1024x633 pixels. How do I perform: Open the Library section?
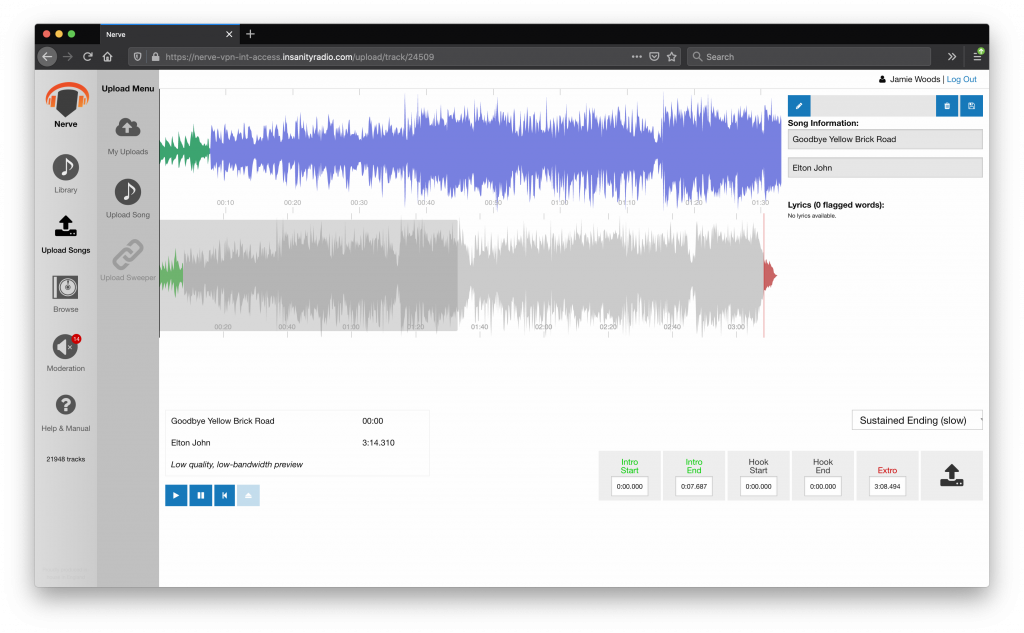coord(65,174)
